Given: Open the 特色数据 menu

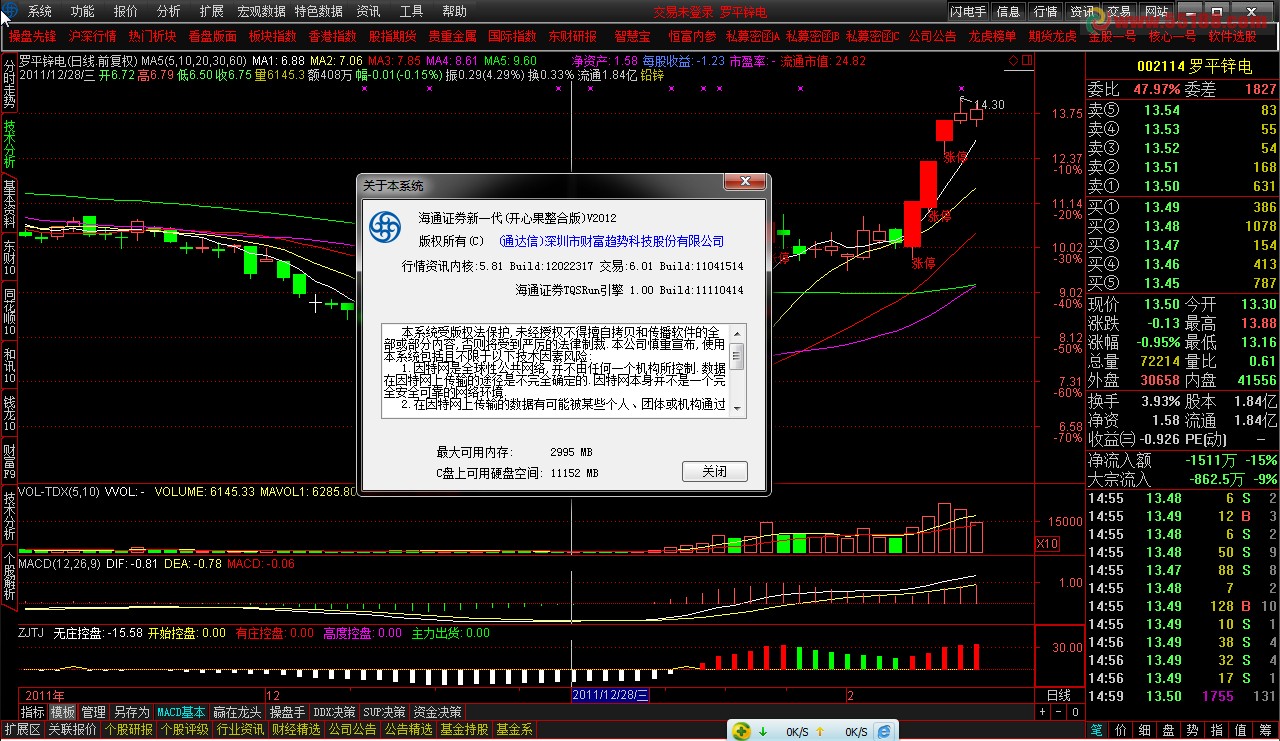Looking at the screenshot, I should (318, 12).
